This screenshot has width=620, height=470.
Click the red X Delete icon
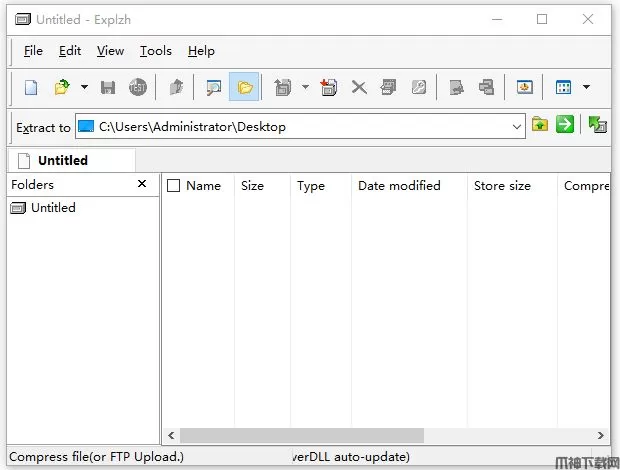coord(359,88)
